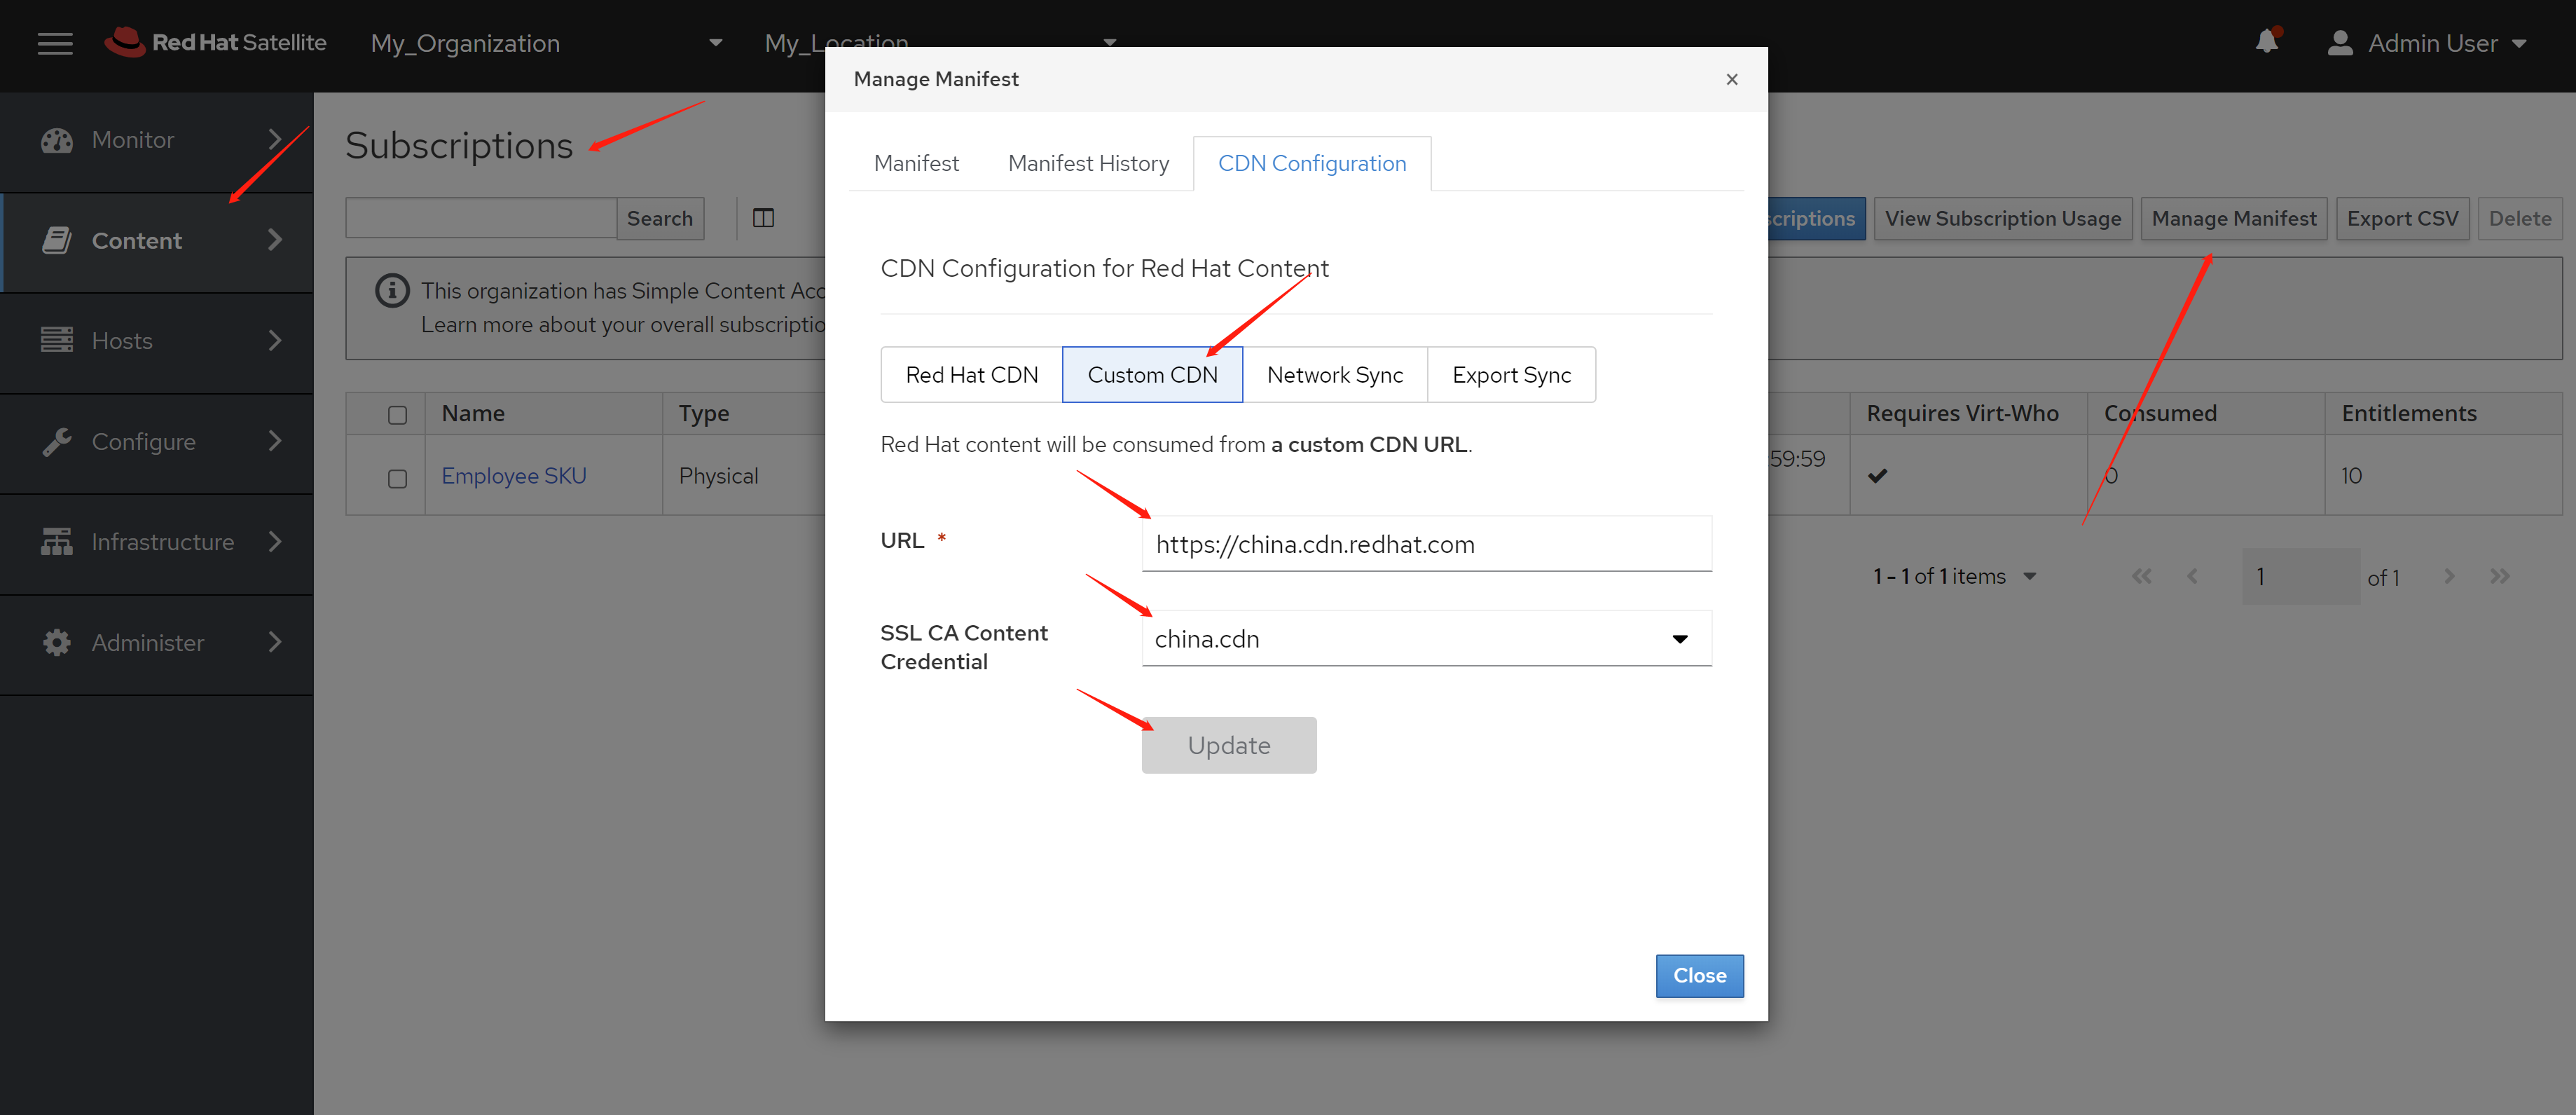Click the Administer gear icon
This screenshot has width=2576, height=1115.
coord(57,642)
